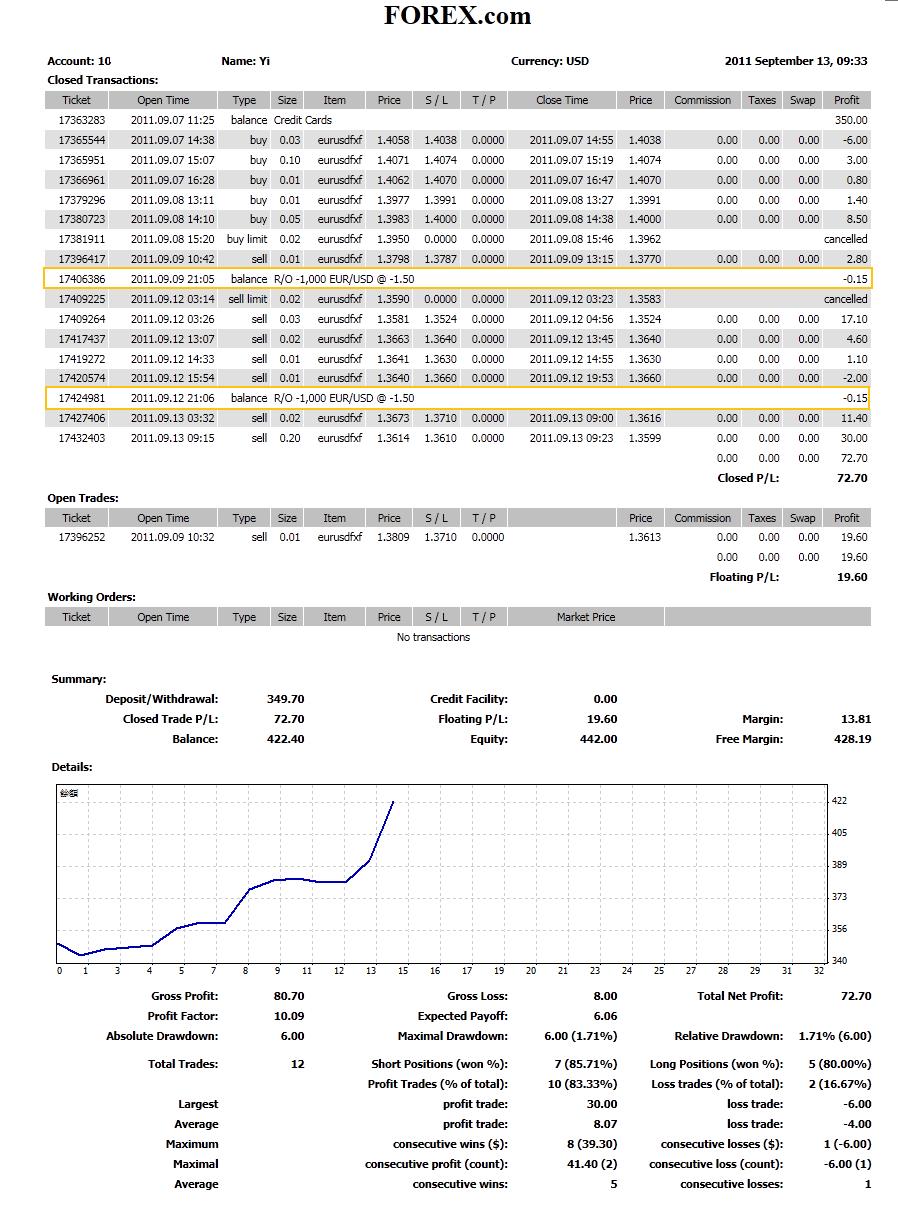Viewport: 898px width, 1210px height.
Task: Click the profit factor value 10.09
Action: [x=289, y=1016]
